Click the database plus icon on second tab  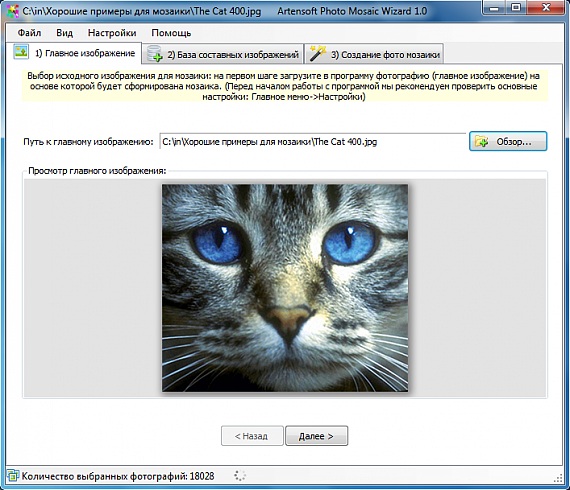(x=155, y=54)
